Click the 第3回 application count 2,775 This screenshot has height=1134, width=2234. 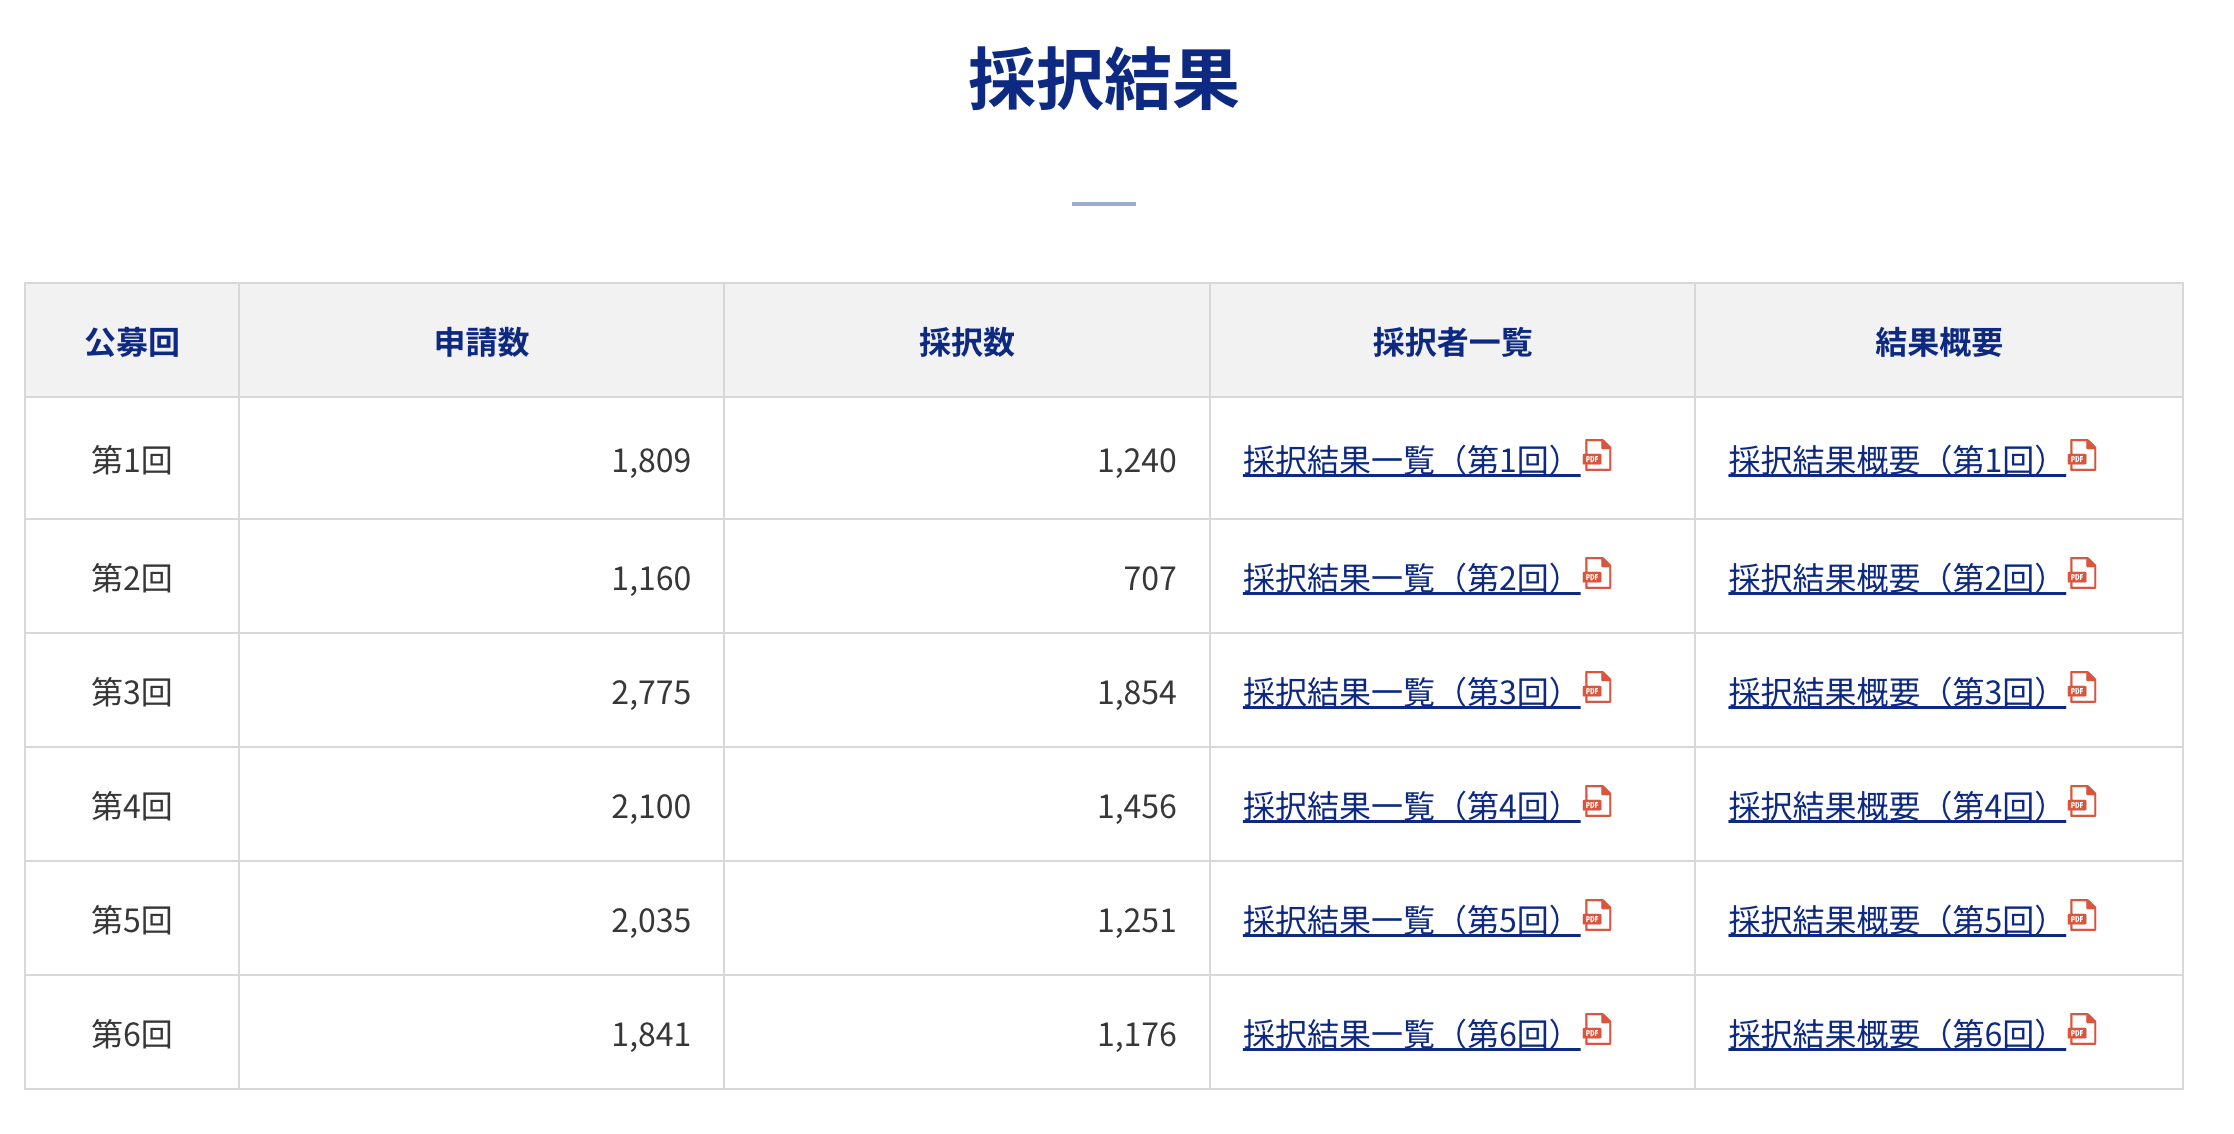click(x=651, y=693)
